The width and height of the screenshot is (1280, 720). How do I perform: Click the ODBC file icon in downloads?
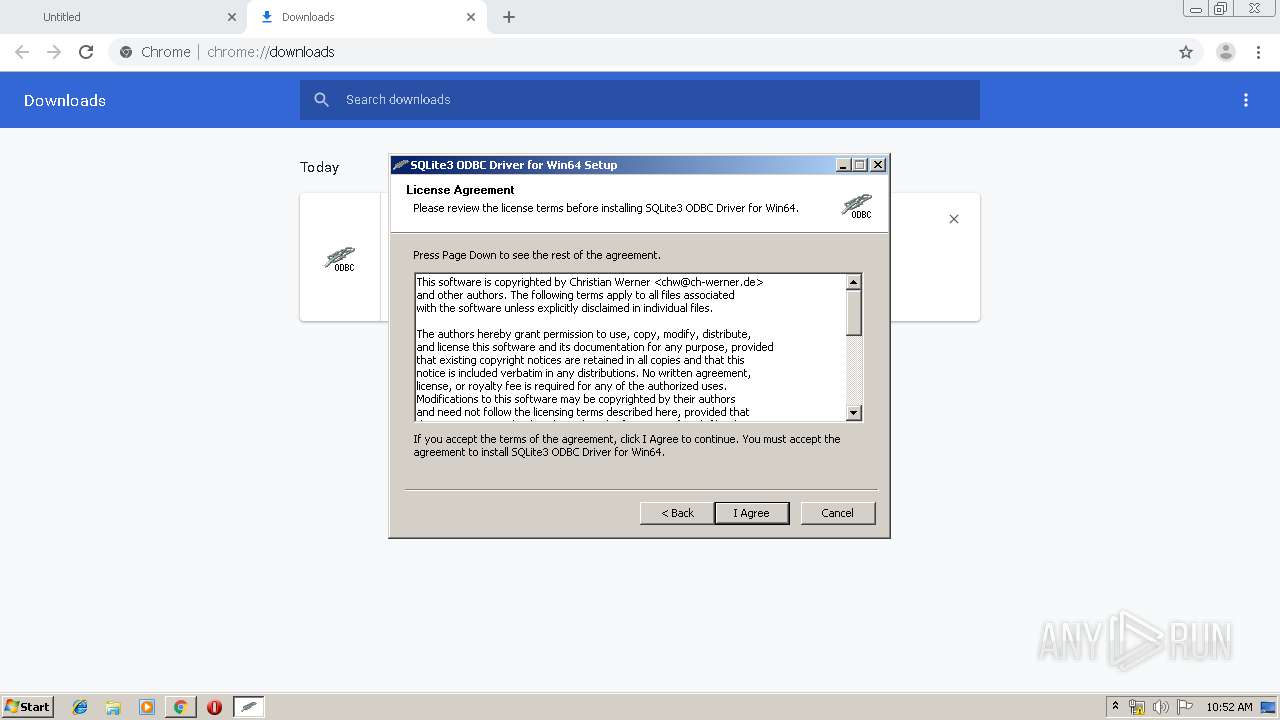340,259
